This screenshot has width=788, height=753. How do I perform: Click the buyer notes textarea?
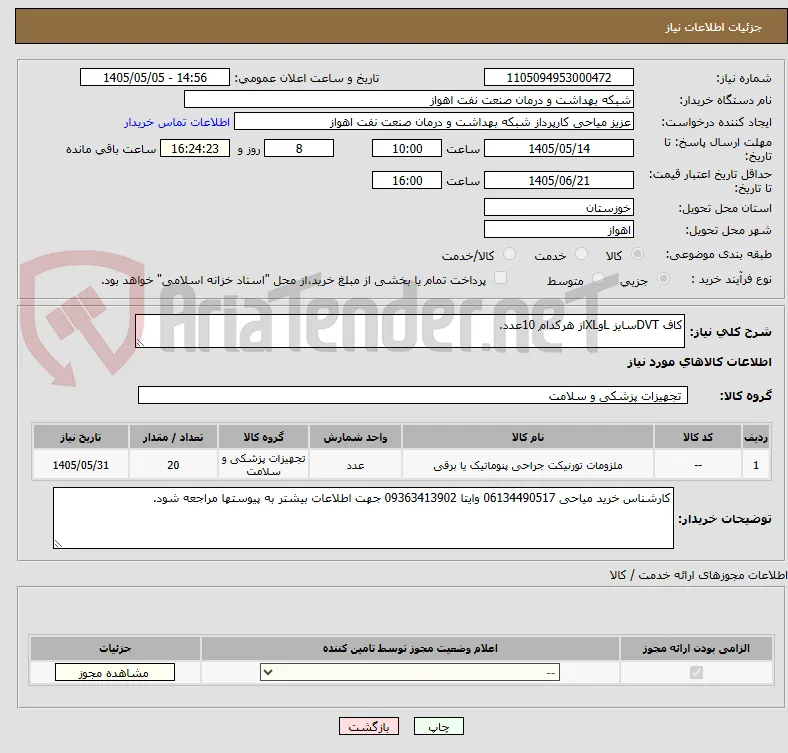(x=363, y=518)
